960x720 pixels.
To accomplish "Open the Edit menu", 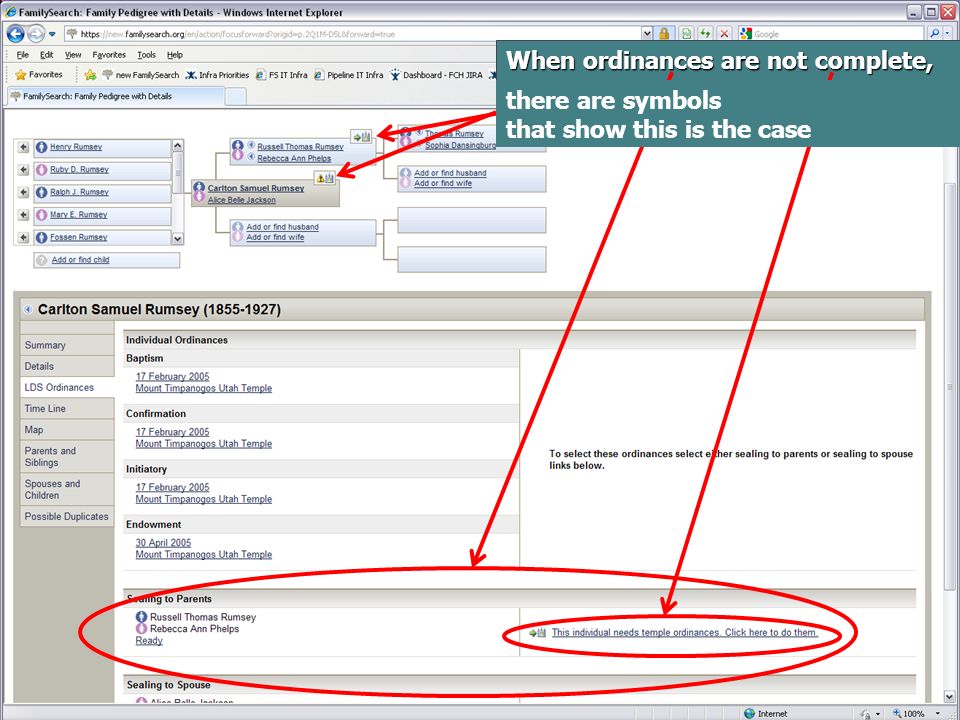I will [x=47, y=54].
